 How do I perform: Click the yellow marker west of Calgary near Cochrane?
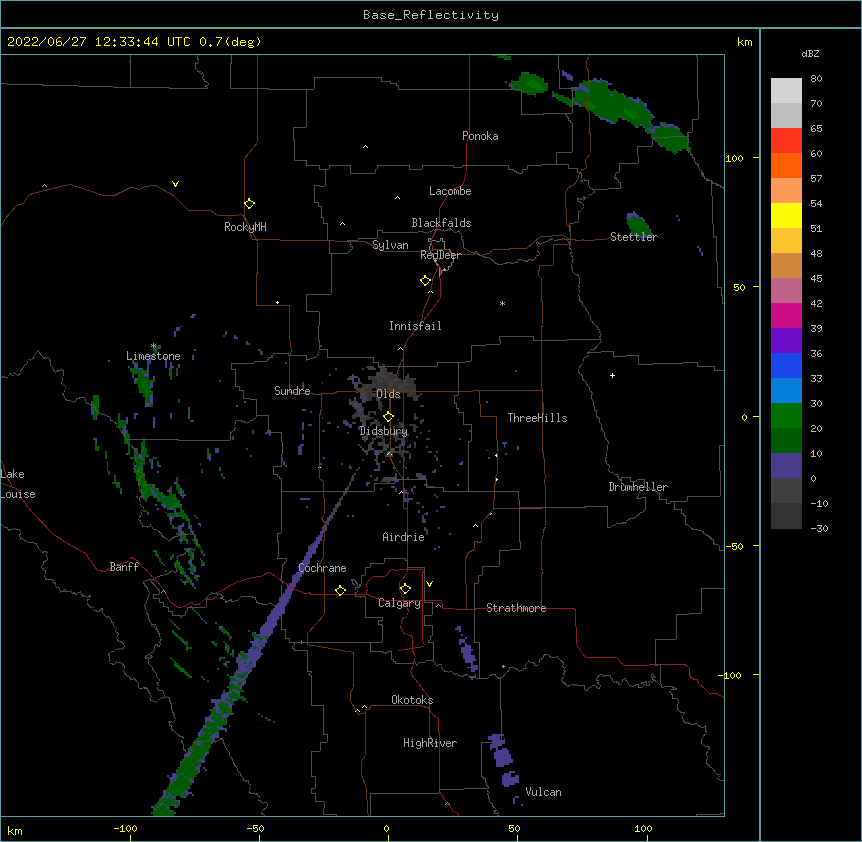340,590
